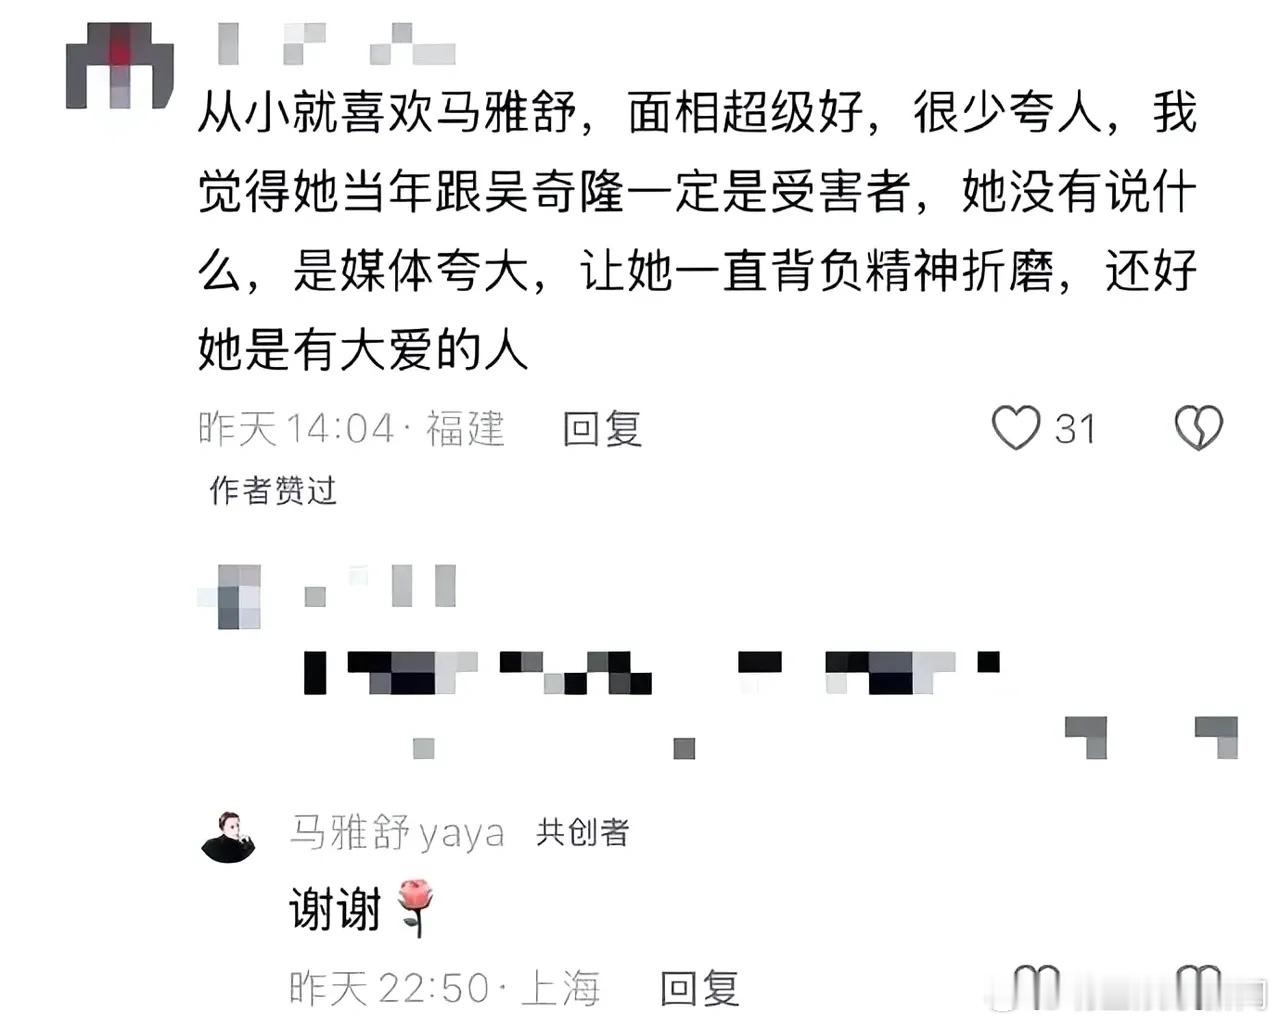Tap the rose emoji in the 谢谢 reply
Viewport: 1280px width, 1025px height.
coord(416,907)
